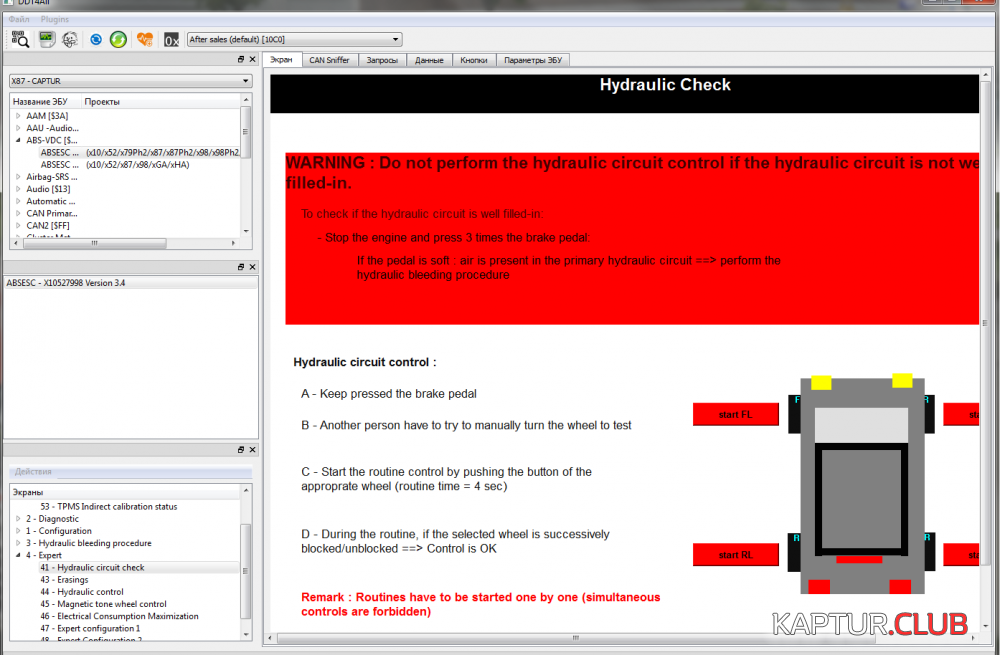Image resolution: width=1000 pixels, height=655 pixels.
Task: Click the orange heart diagnostic icon
Action: click(x=145, y=40)
